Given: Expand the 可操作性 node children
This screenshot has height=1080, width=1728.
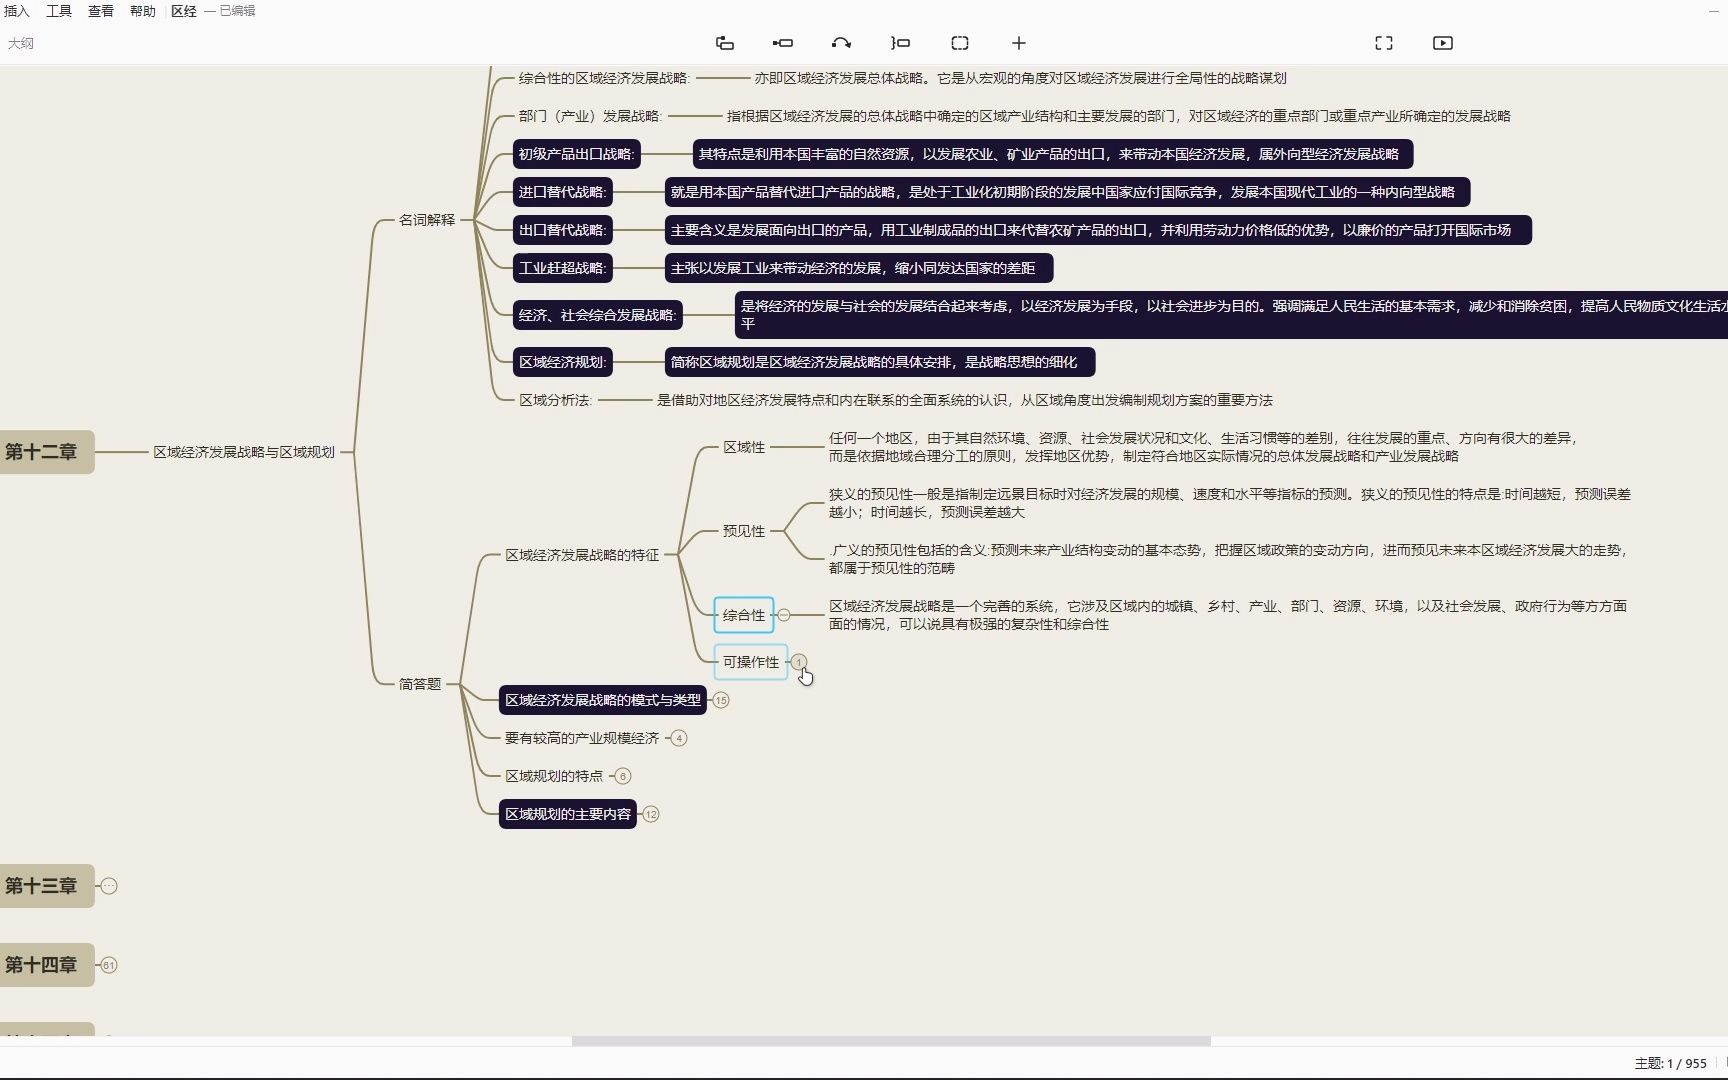Looking at the screenshot, I should [799, 662].
